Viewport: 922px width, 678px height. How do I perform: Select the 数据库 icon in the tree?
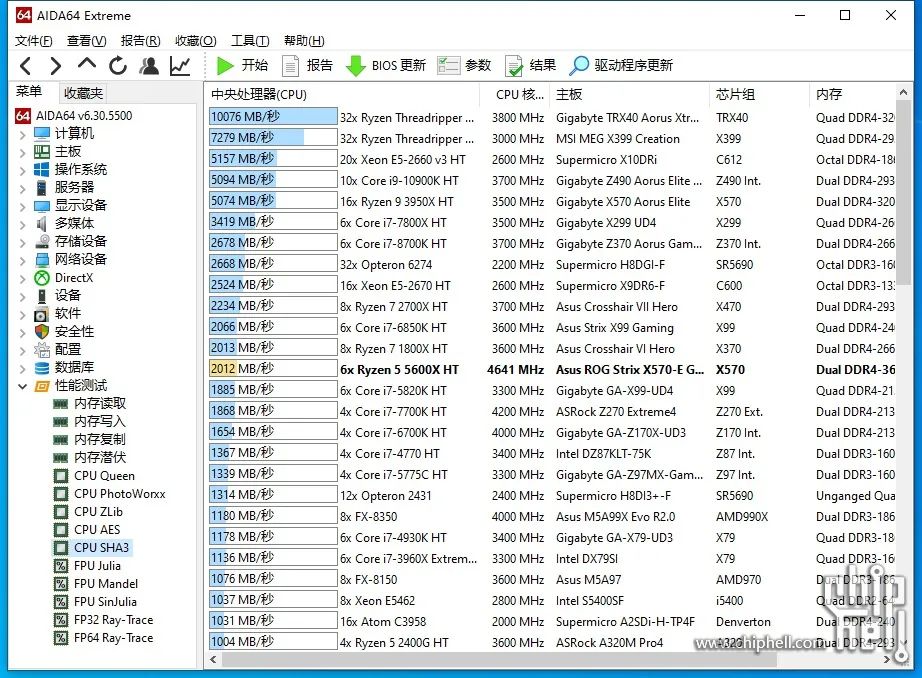pyautogui.click(x=42, y=368)
